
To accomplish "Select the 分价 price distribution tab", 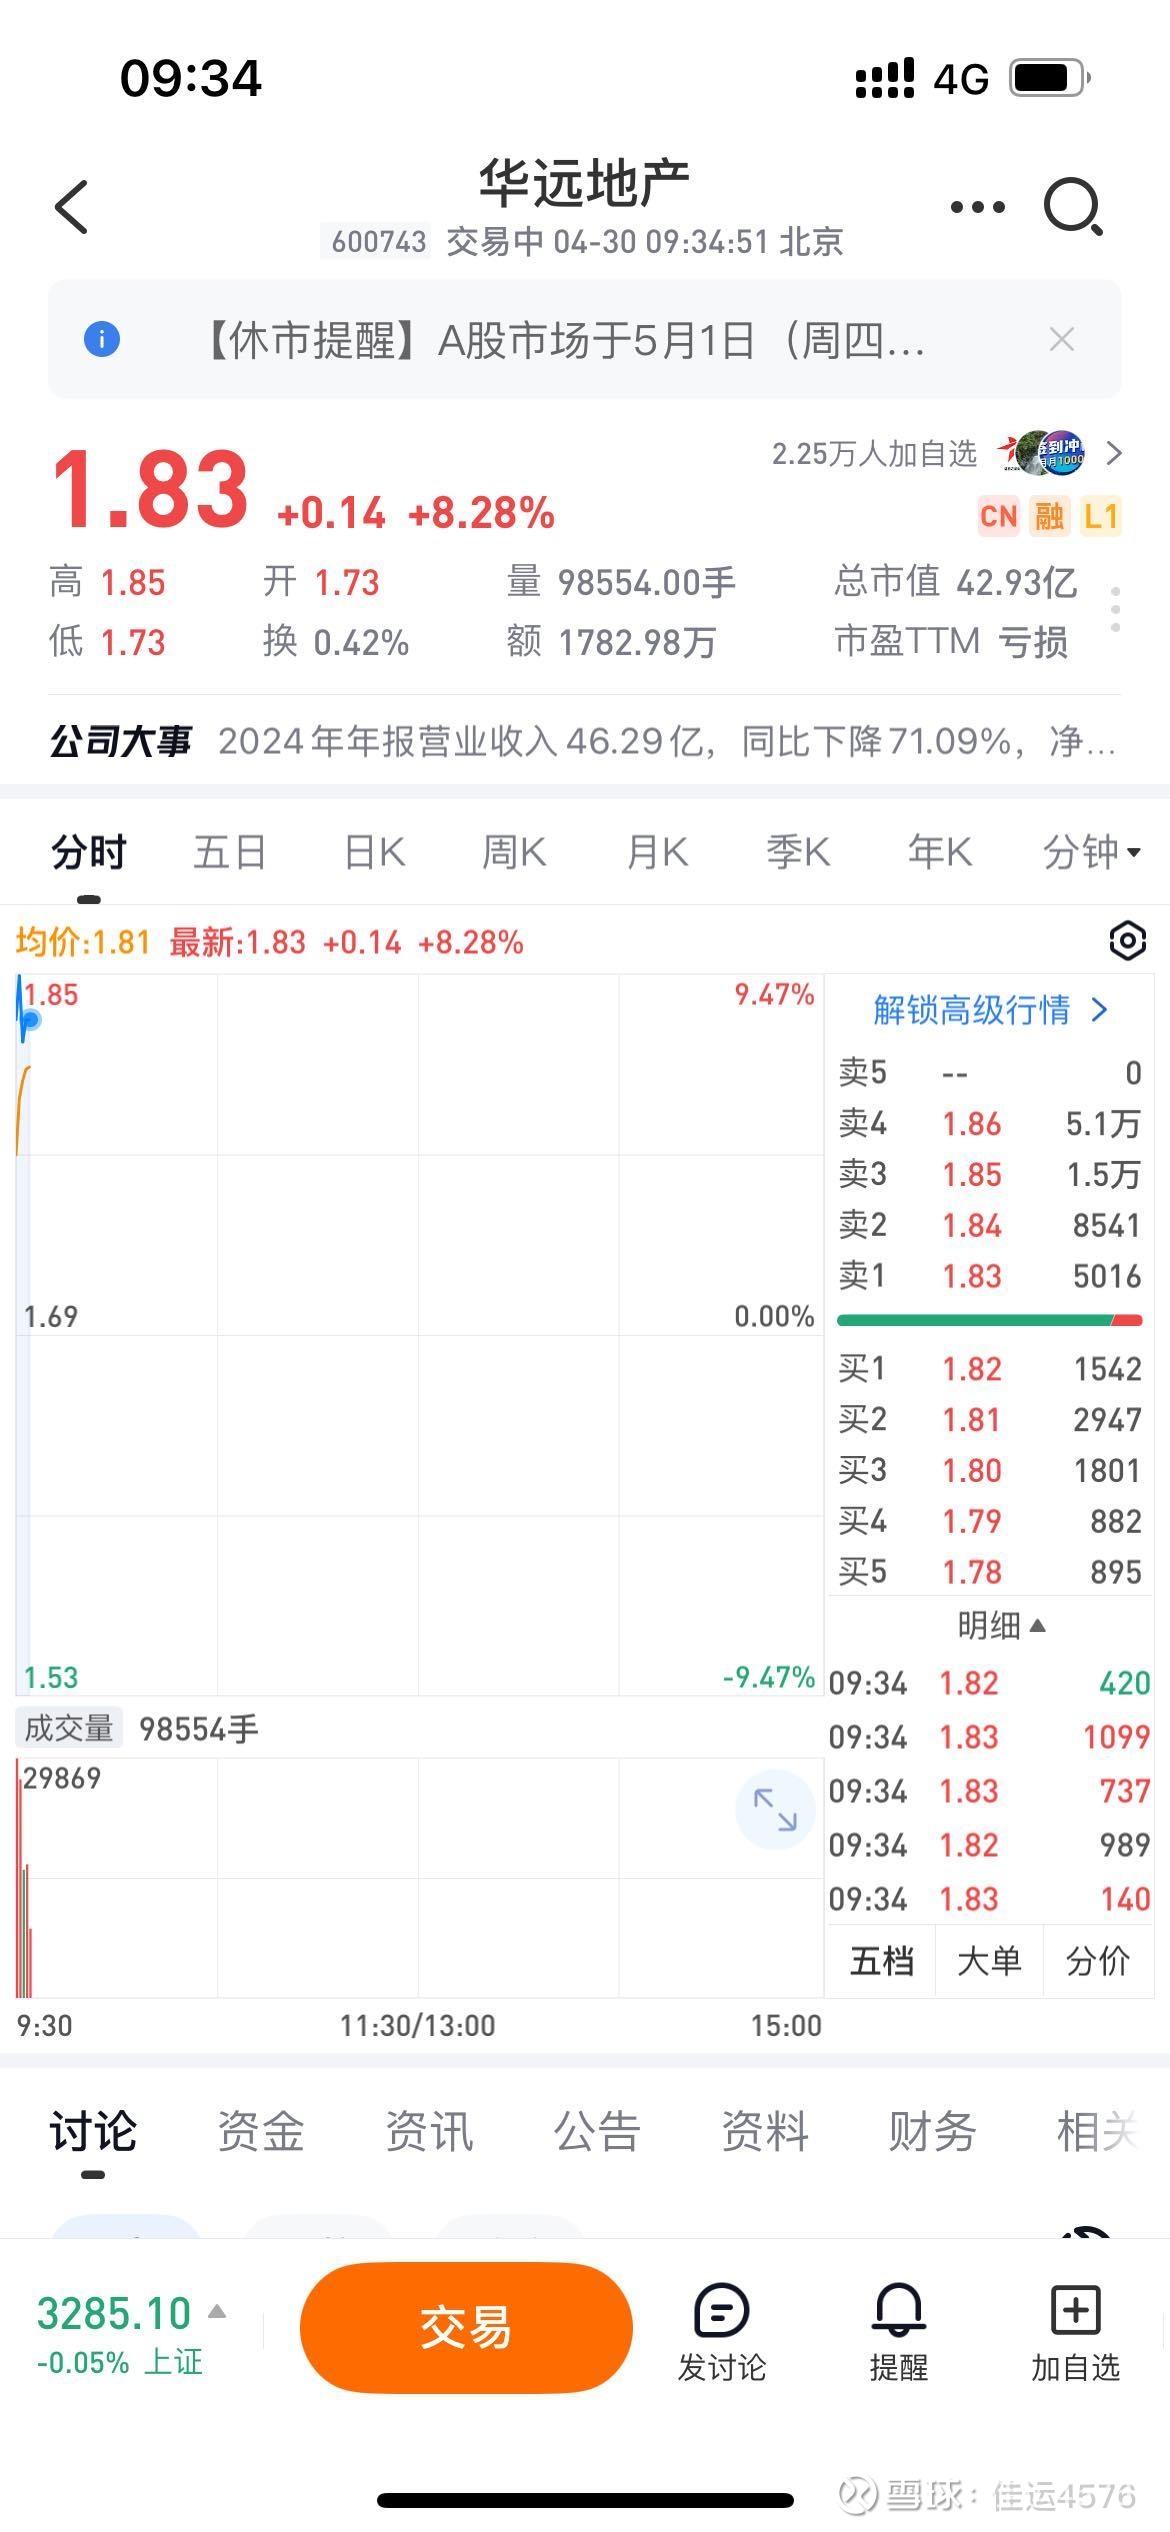I will [1097, 1961].
